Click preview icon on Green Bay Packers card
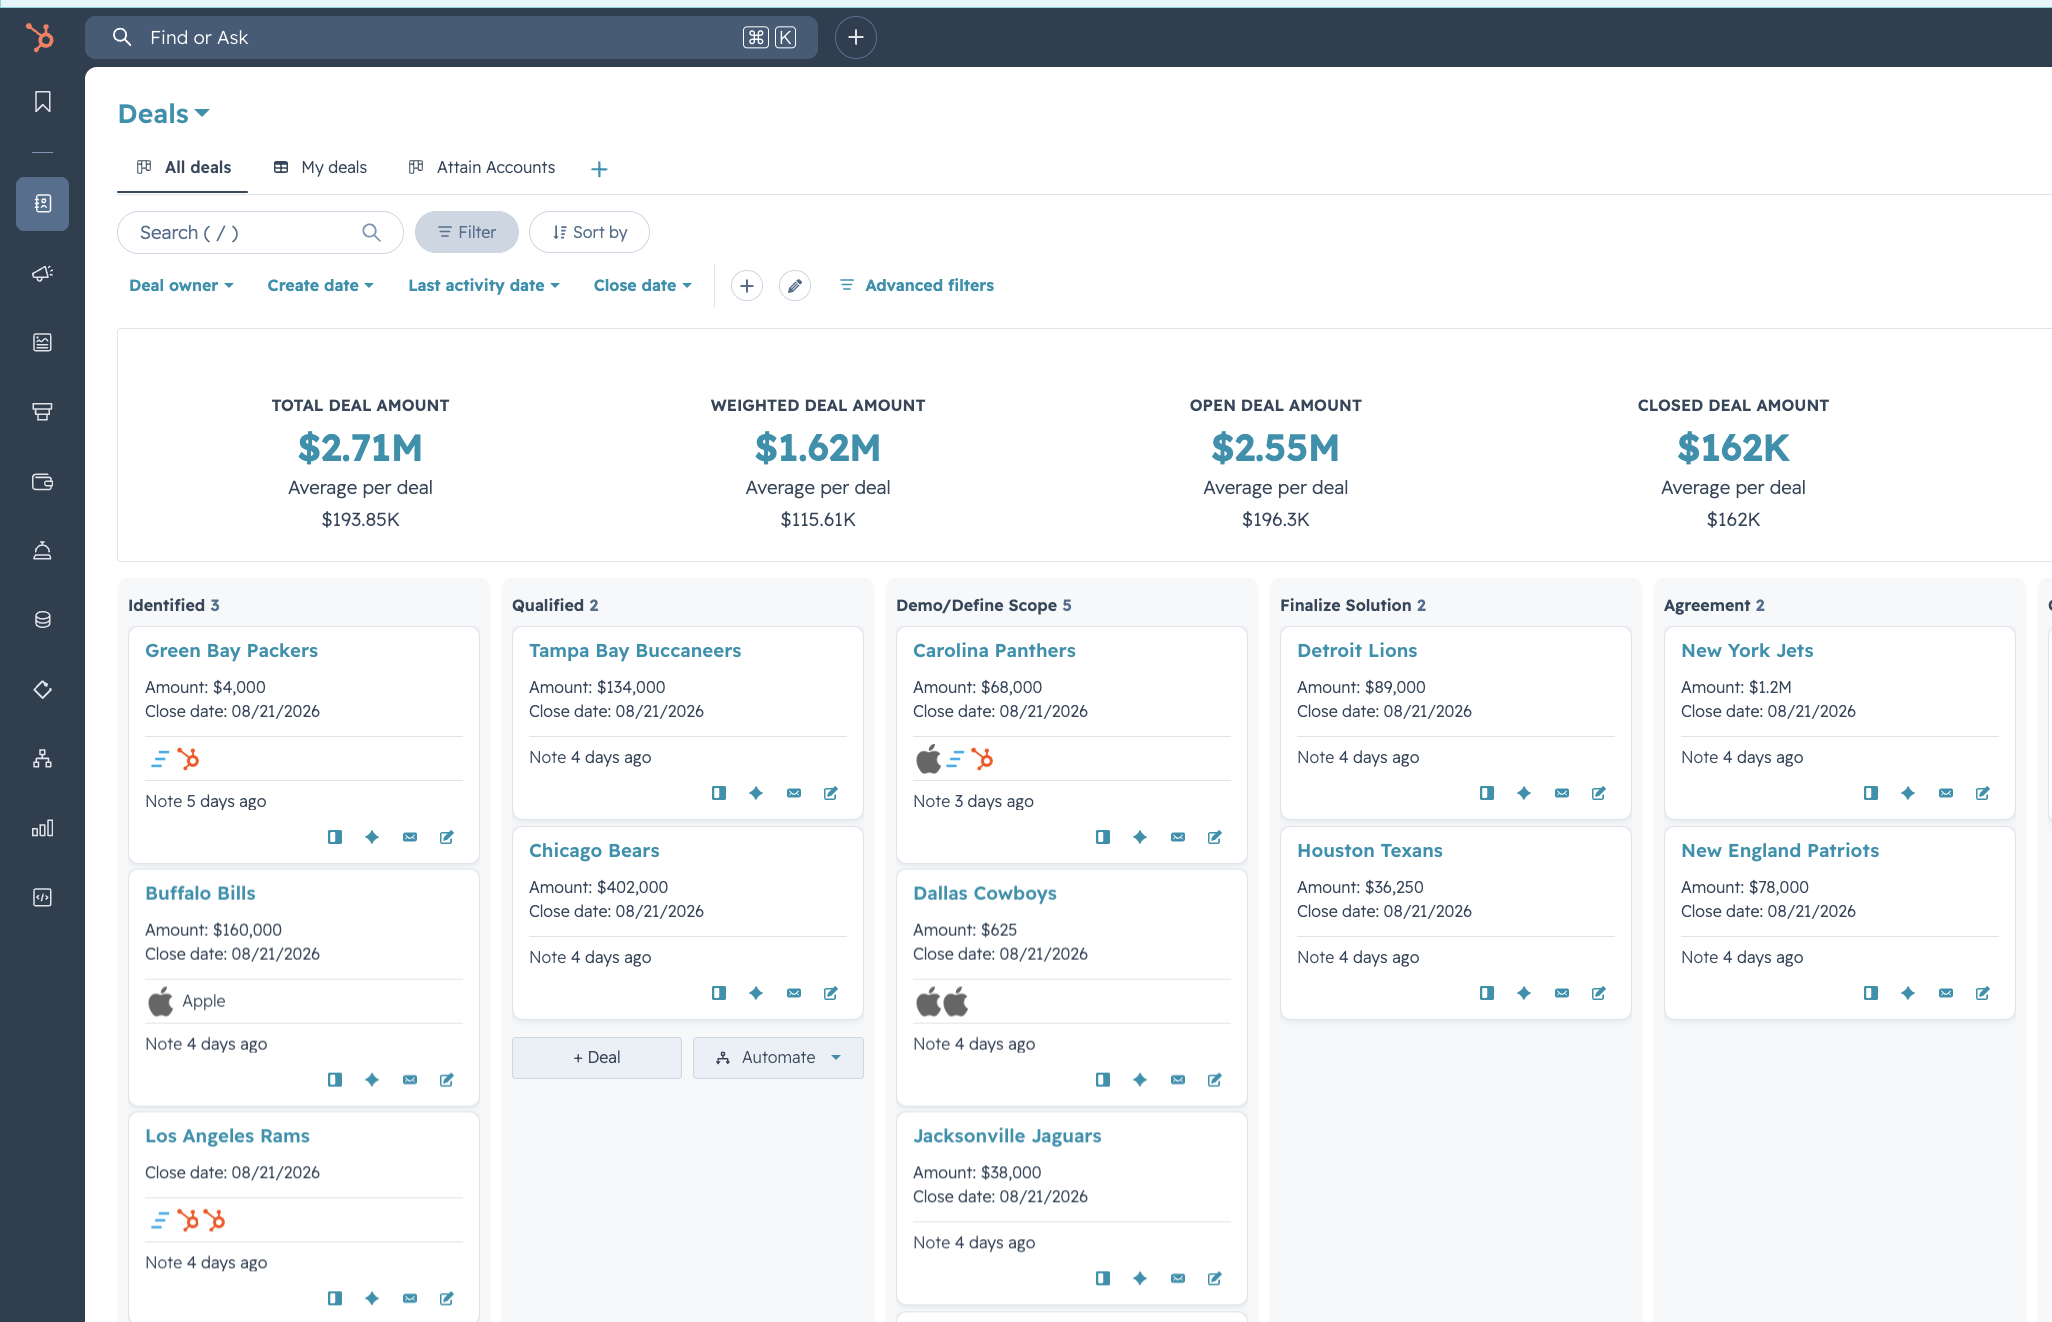 click(335, 837)
